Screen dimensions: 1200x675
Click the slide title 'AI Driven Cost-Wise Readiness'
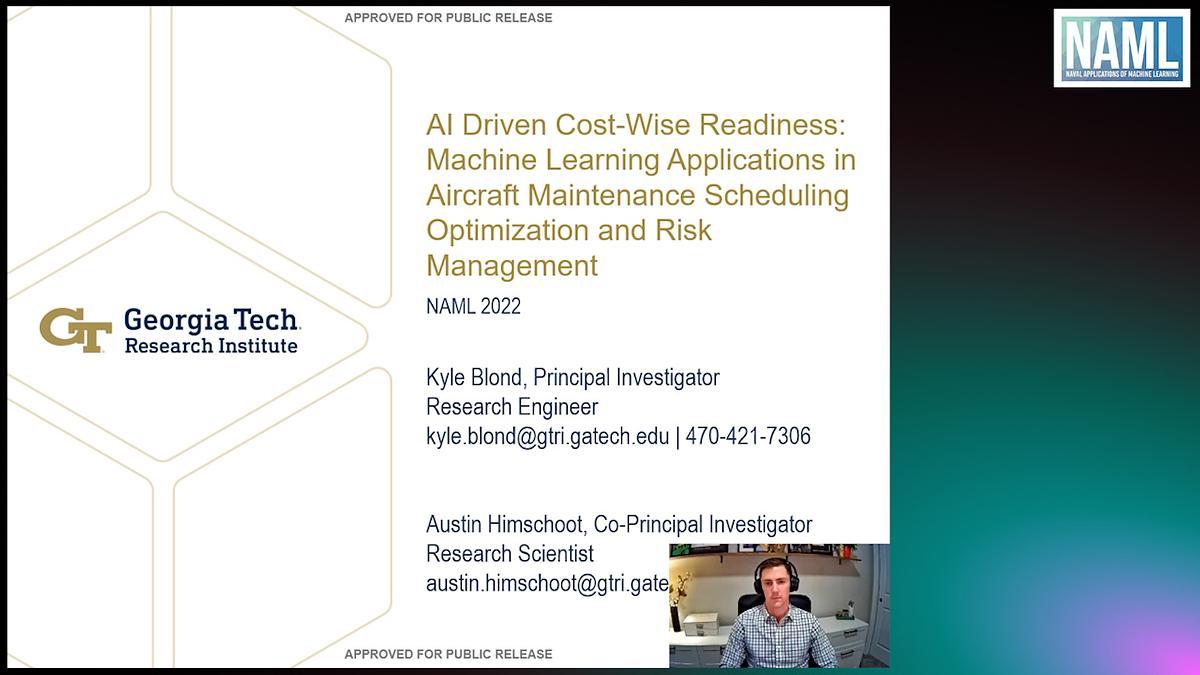pos(636,125)
